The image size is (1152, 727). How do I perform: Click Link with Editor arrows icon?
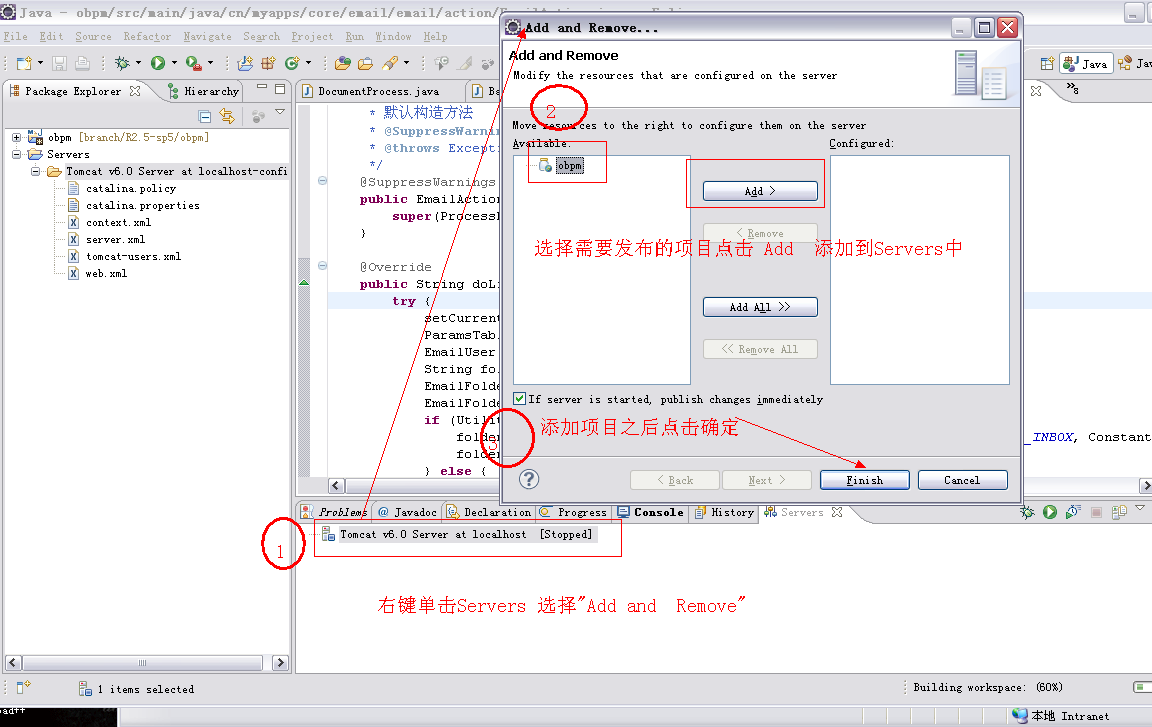click(227, 117)
